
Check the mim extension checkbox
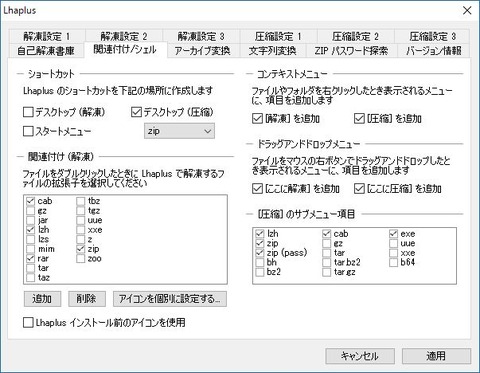point(30,249)
